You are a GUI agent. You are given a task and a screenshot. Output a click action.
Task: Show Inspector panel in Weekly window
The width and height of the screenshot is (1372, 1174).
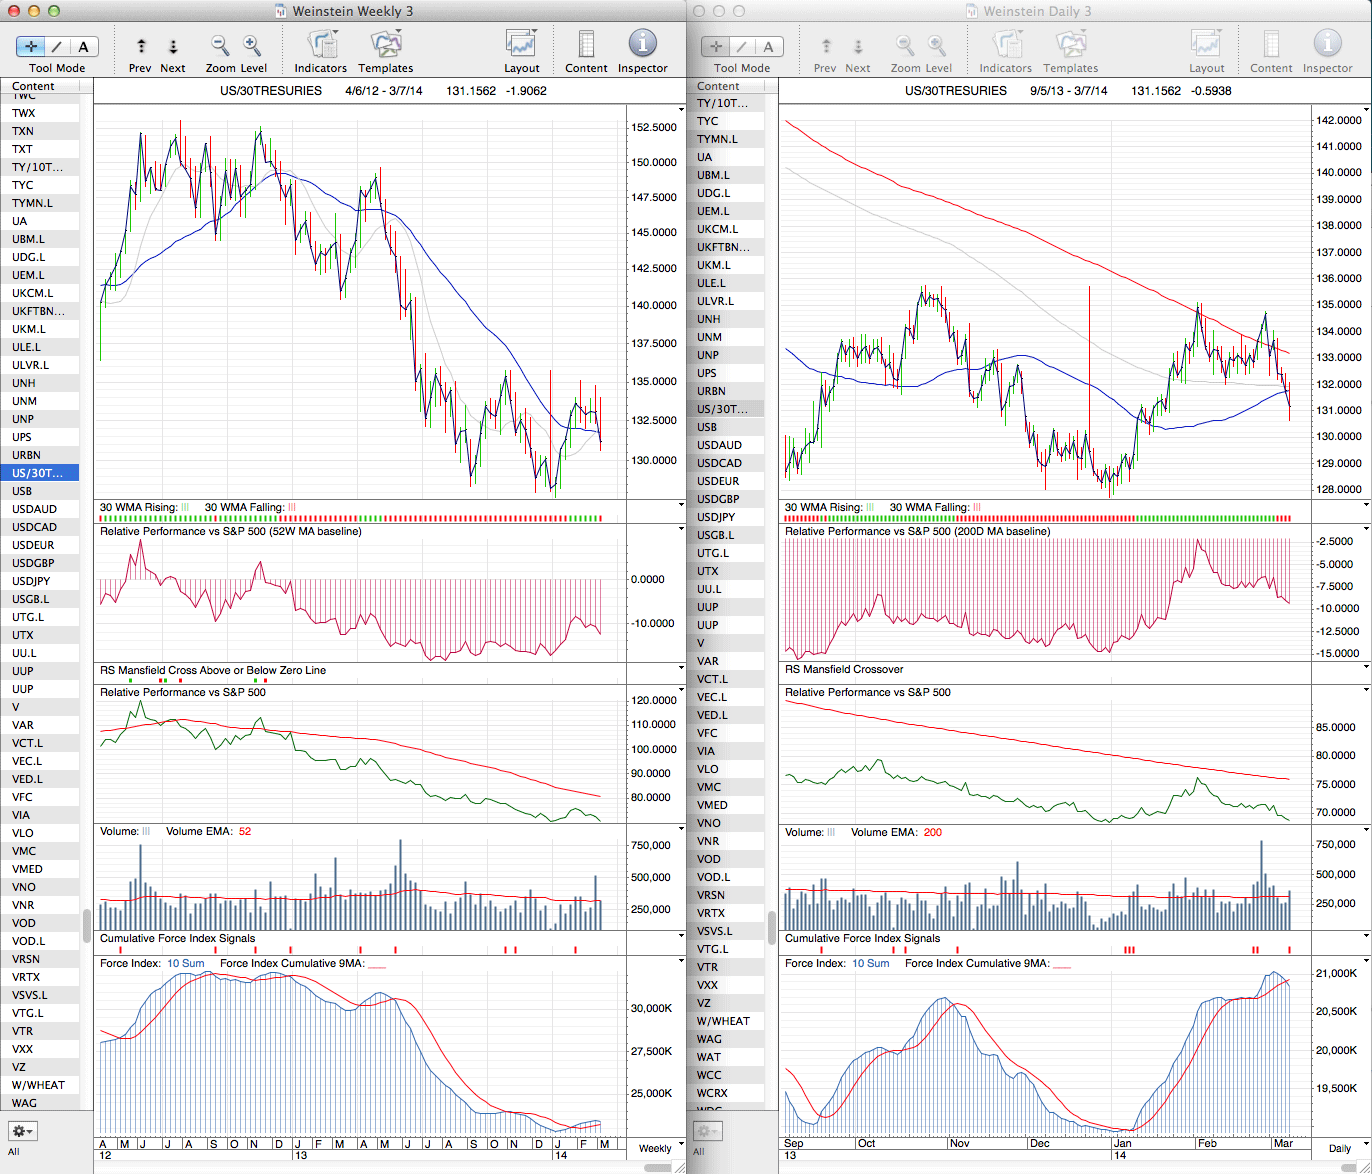click(642, 45)
